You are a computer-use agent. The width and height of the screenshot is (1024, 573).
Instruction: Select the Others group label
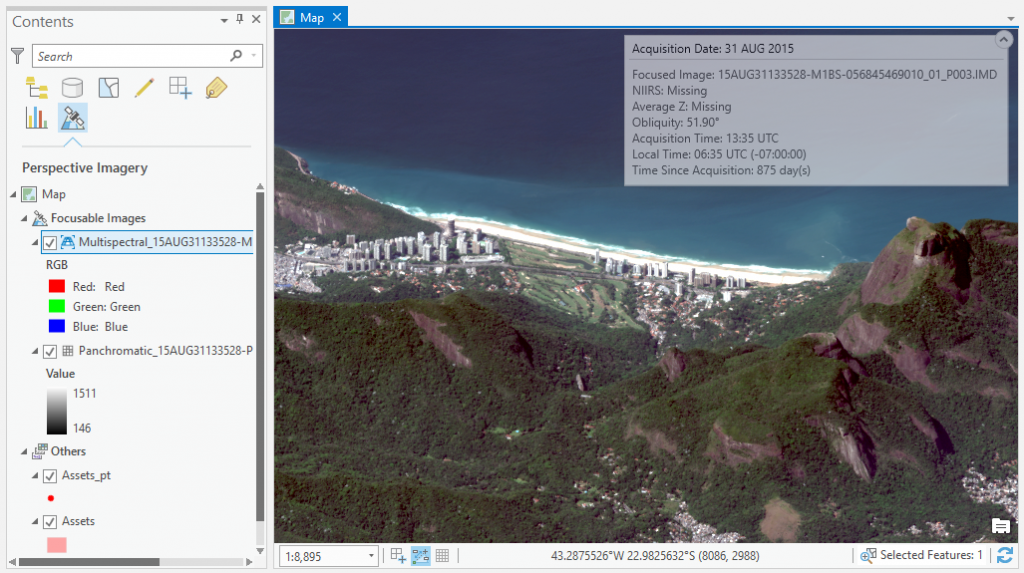[68, 451]
